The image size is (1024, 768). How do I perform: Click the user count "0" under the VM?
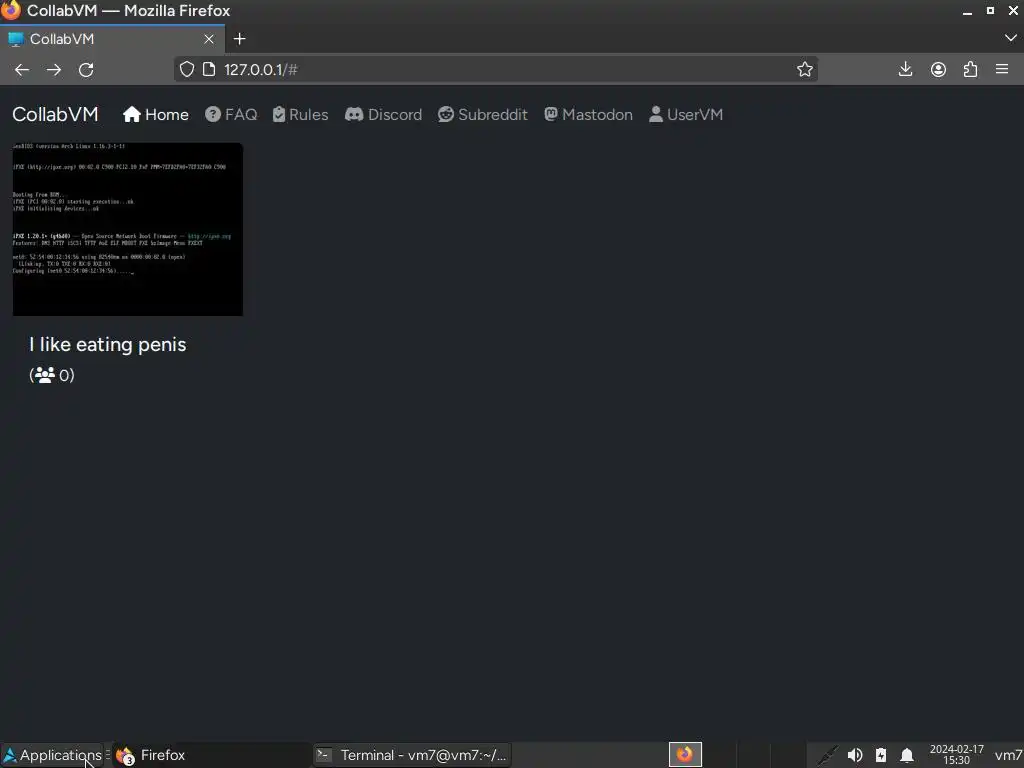tap(65, 375)
